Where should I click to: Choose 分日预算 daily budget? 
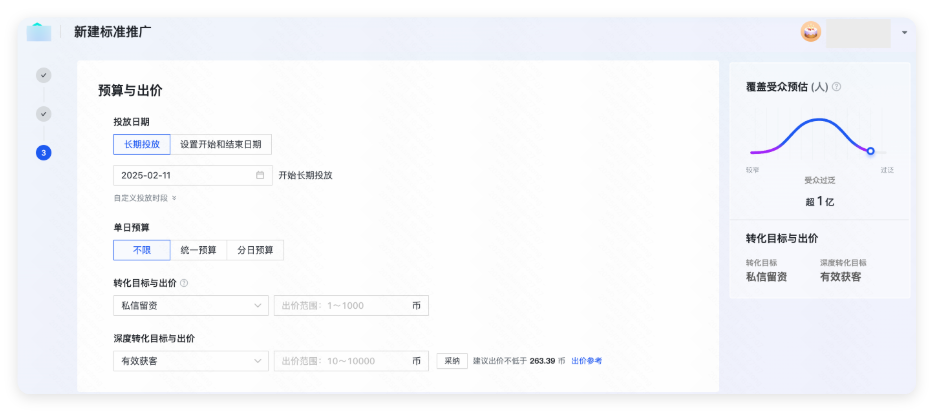tap(255, 250)
